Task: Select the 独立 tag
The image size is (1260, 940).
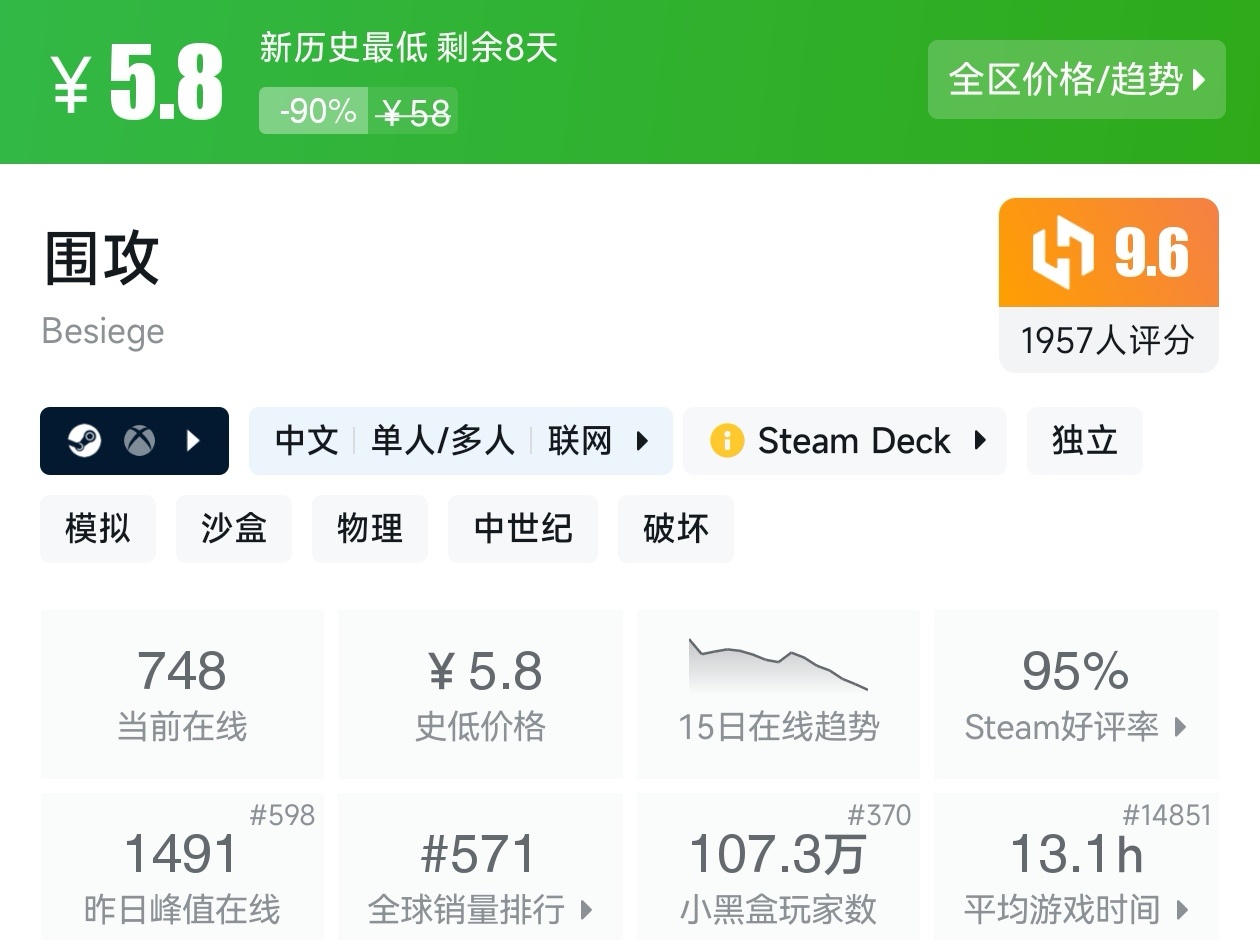Action: 1084,441
